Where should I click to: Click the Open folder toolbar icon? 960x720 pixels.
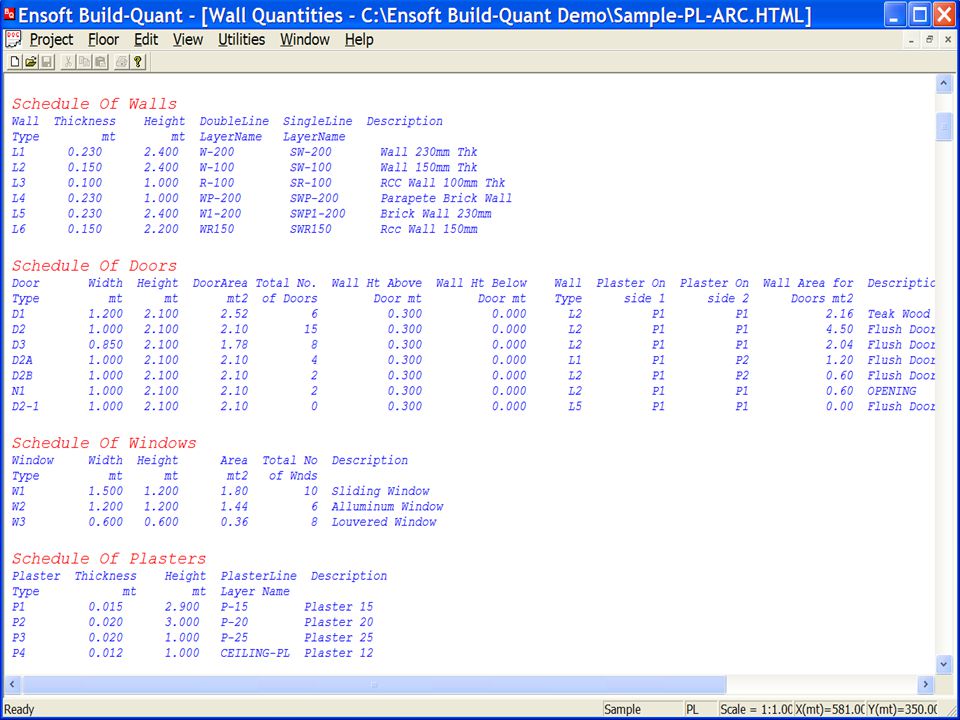31,62
